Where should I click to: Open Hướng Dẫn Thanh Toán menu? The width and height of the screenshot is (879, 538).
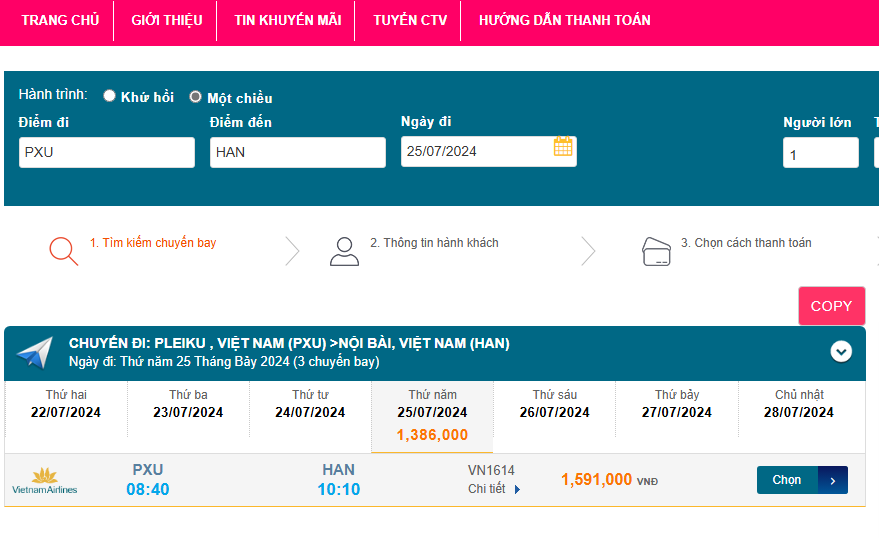[x=564, y=20]
